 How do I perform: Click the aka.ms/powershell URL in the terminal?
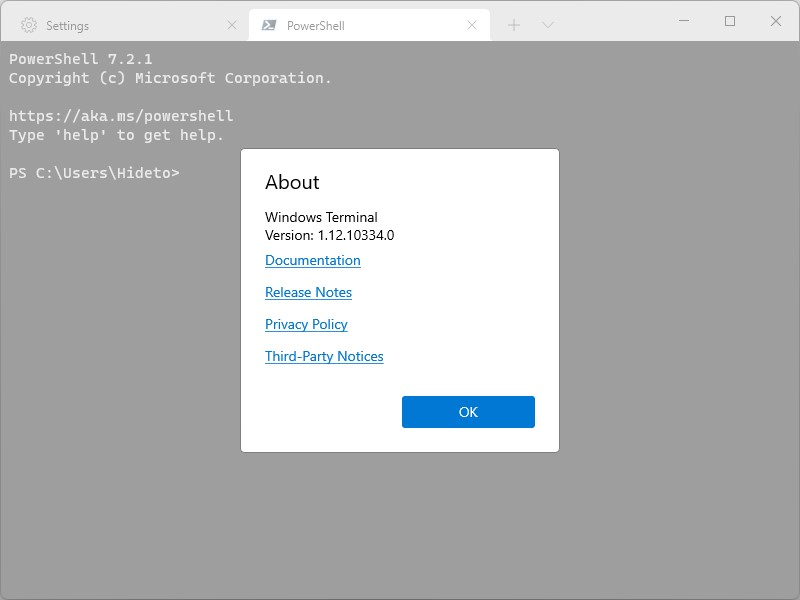(x=120, y=115)
